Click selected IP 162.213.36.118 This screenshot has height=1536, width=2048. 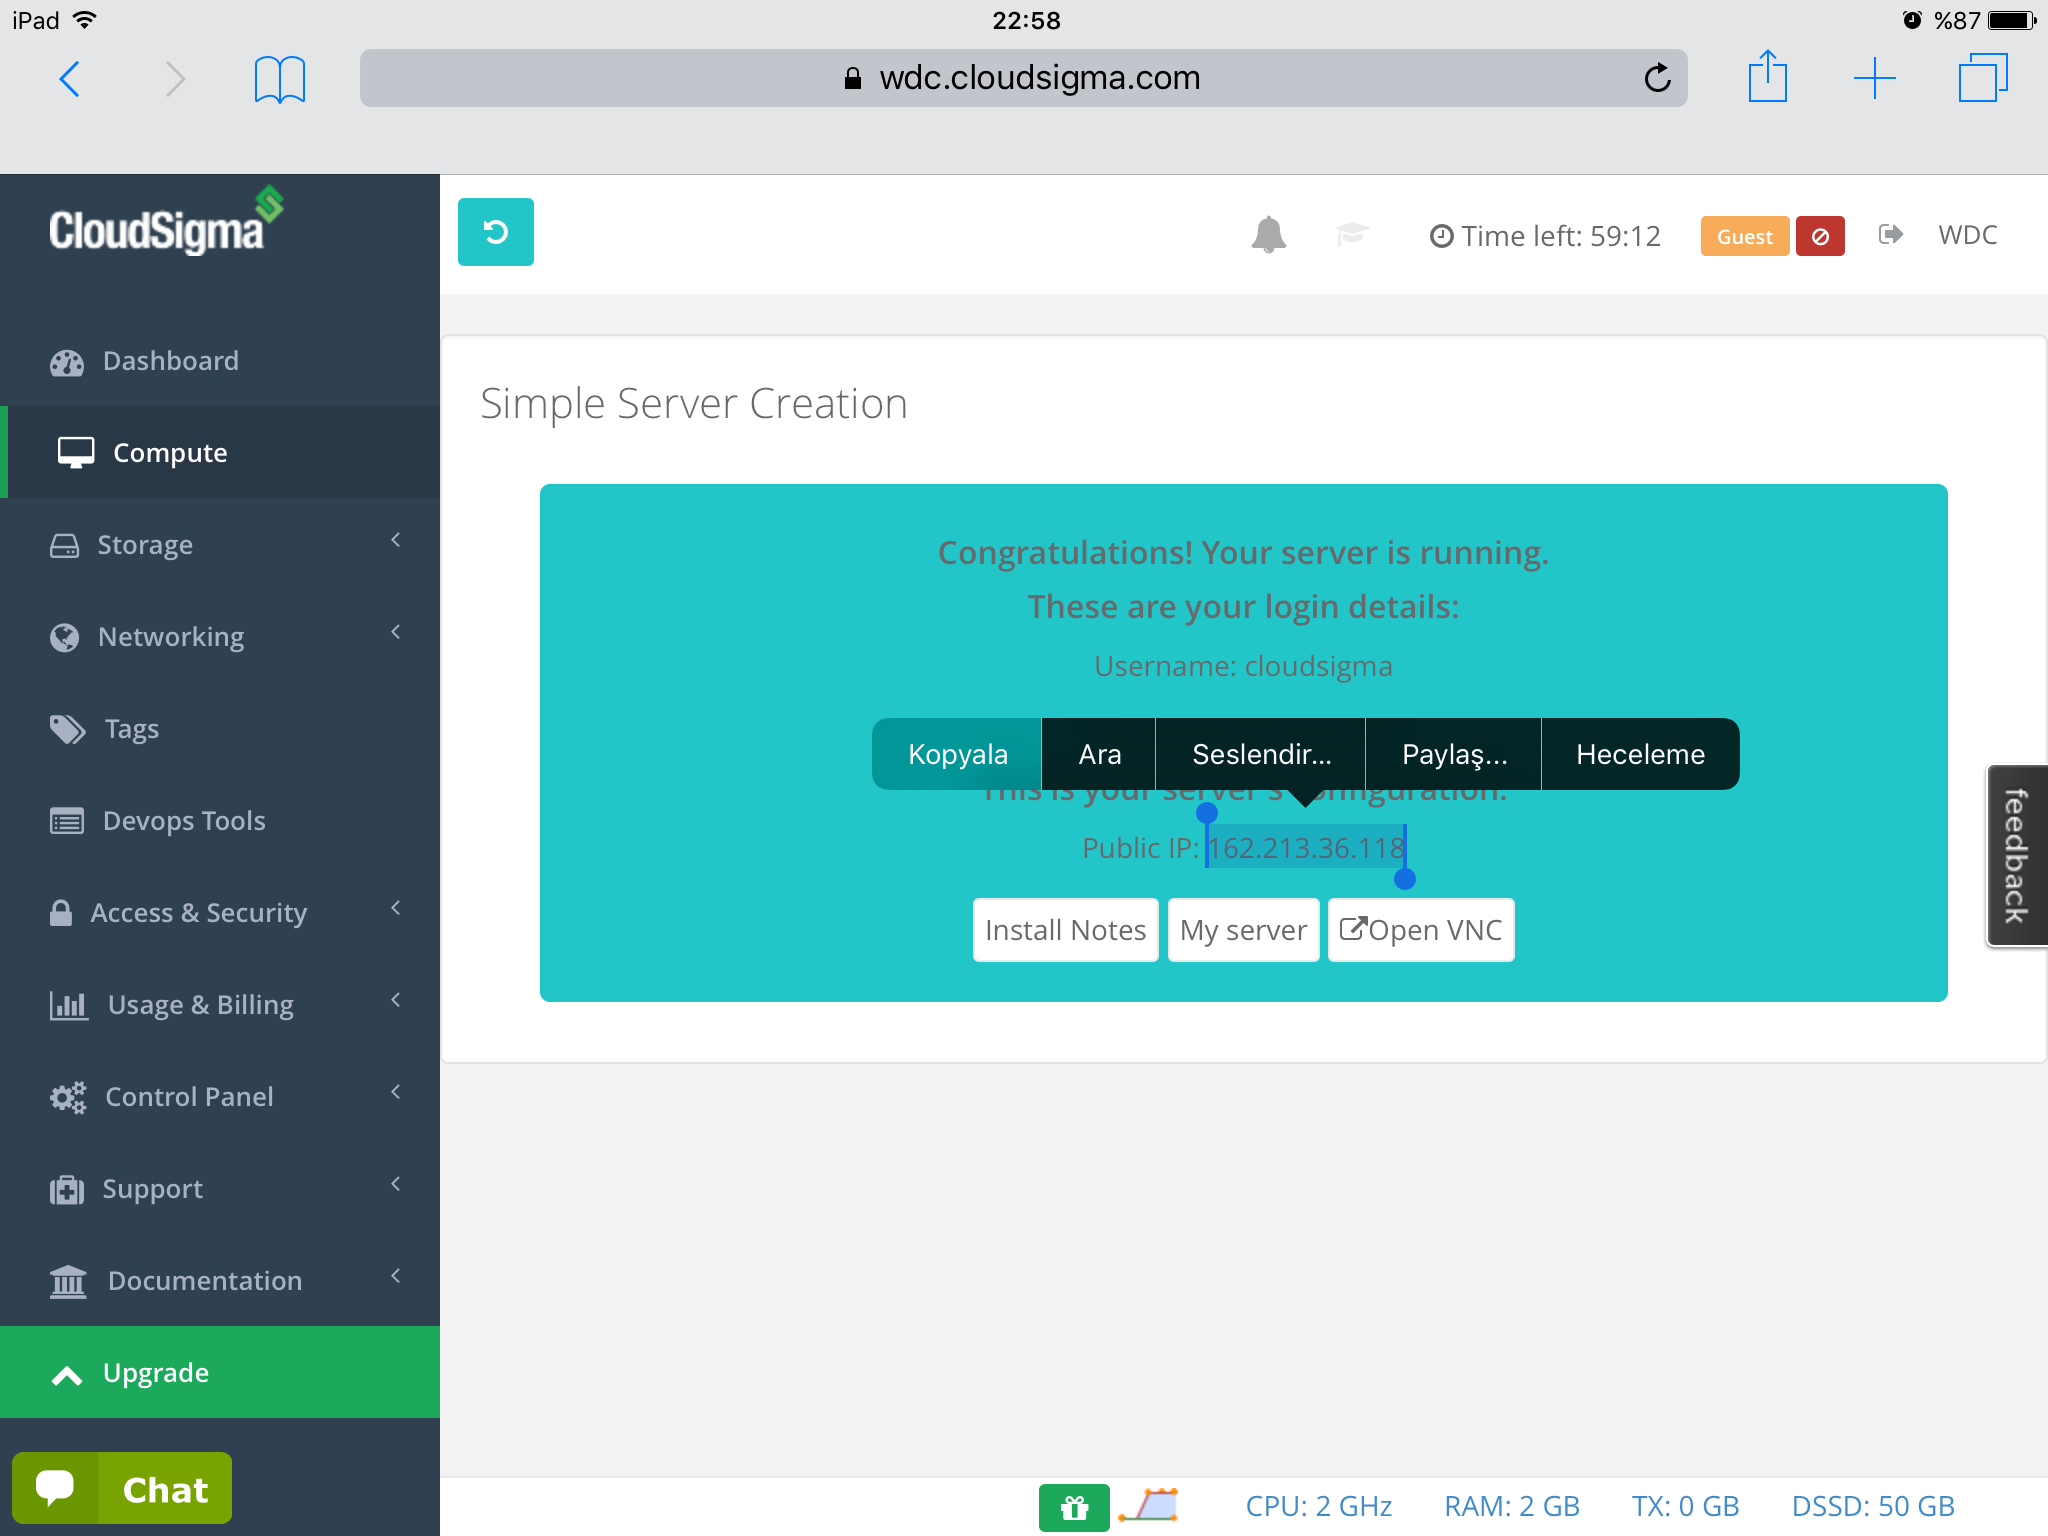(x=1306, y=848)
